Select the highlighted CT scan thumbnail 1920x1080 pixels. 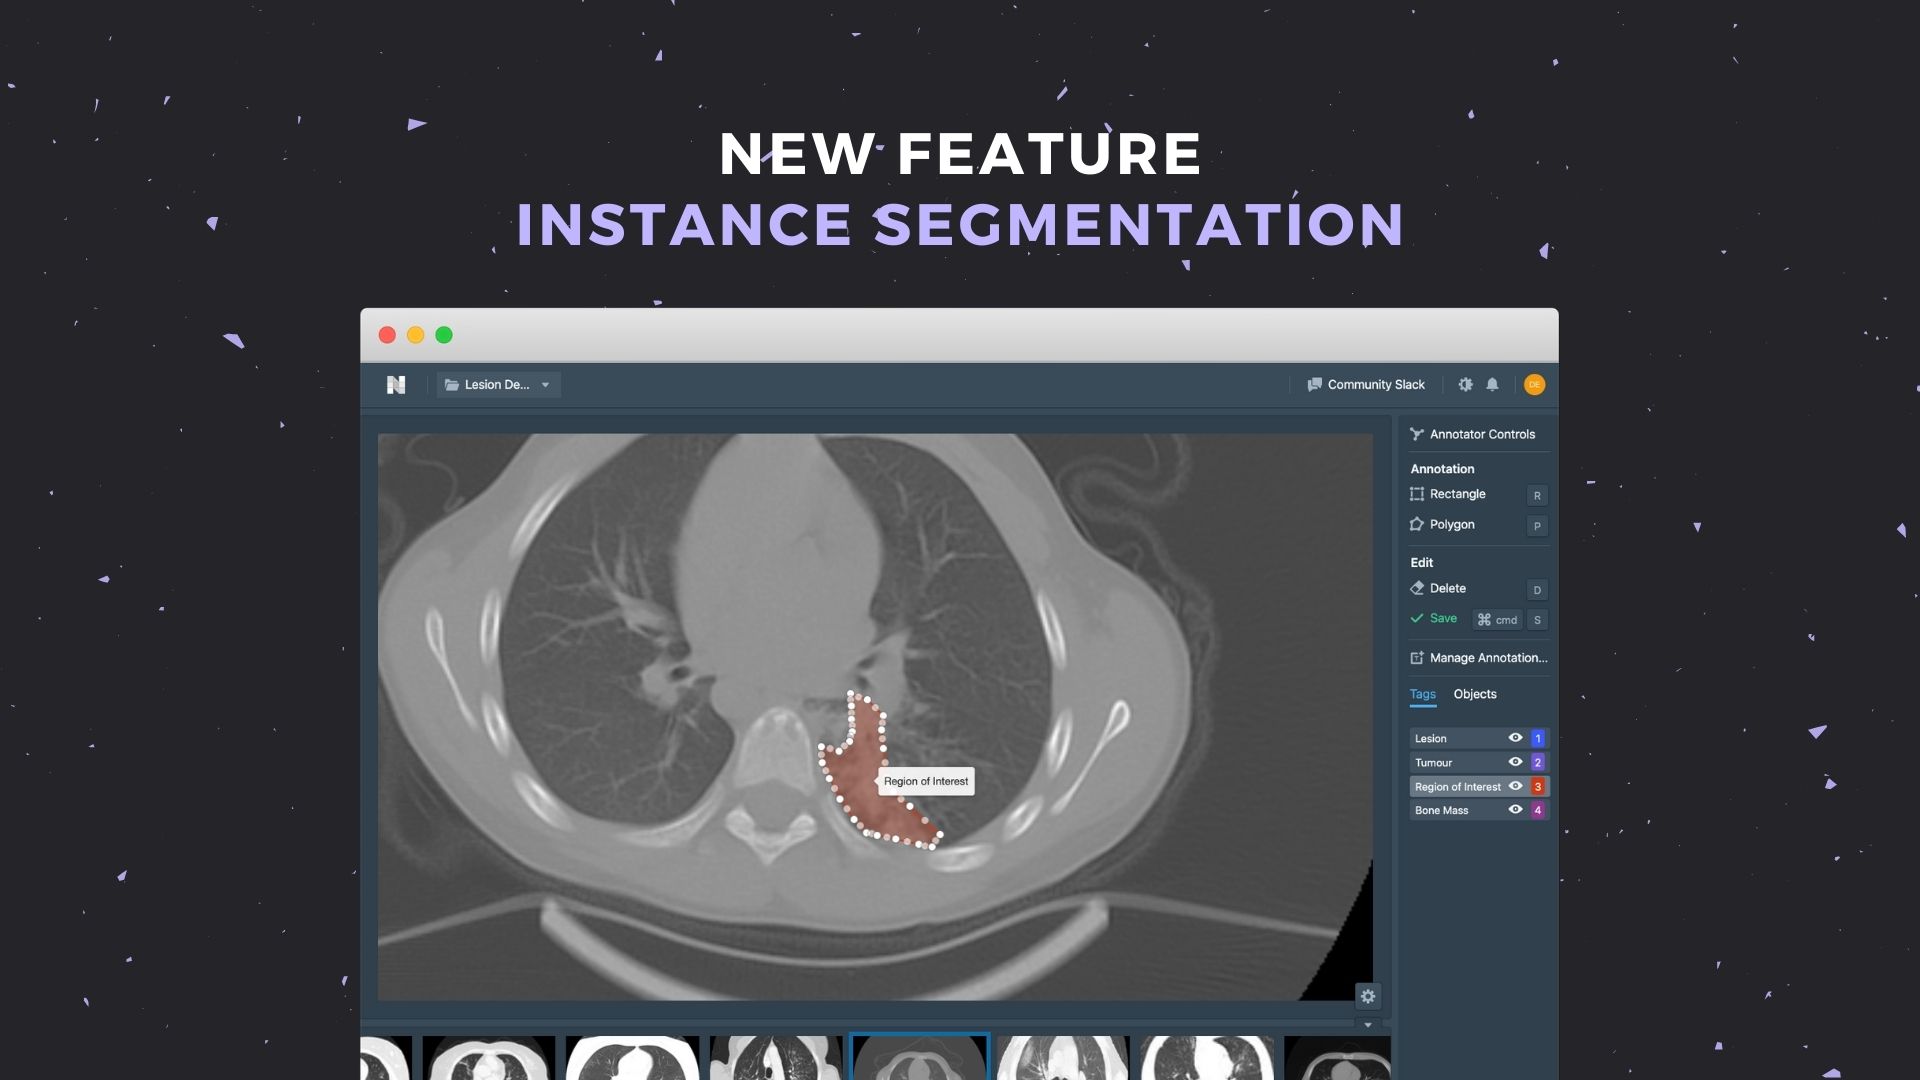click(919, 1058)
